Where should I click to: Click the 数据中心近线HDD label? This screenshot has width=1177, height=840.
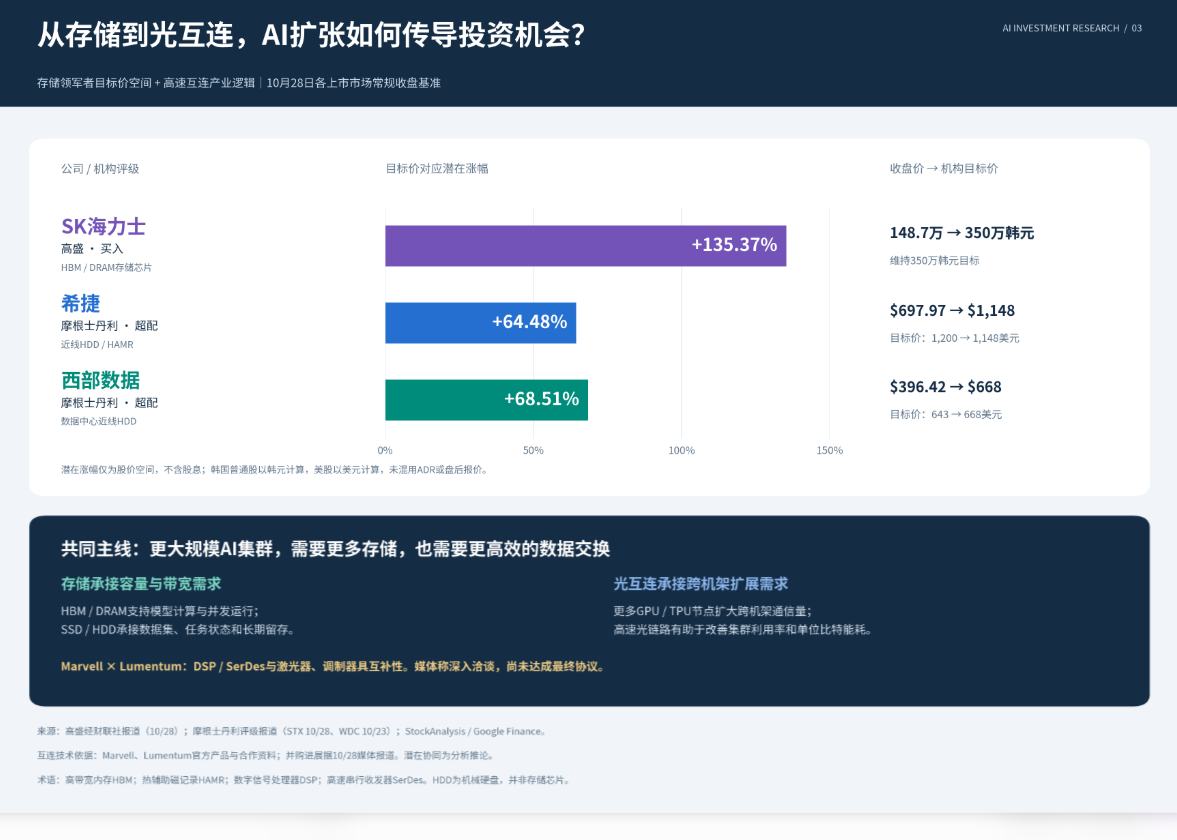pyautogui.click(x=98, y=421)
